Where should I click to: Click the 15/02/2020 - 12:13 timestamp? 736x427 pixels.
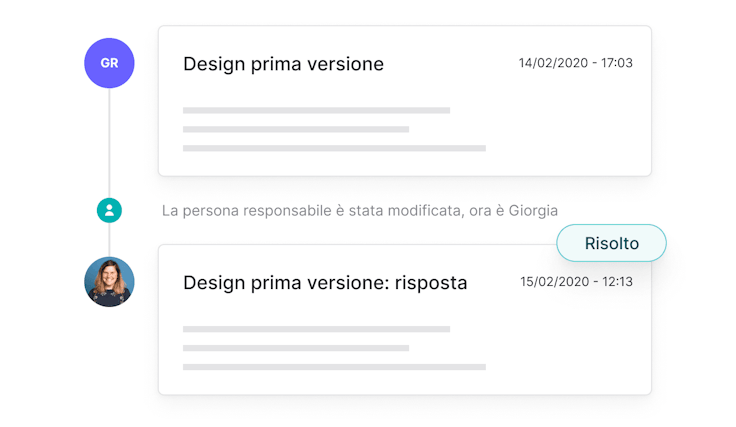(x=576, y=282)
